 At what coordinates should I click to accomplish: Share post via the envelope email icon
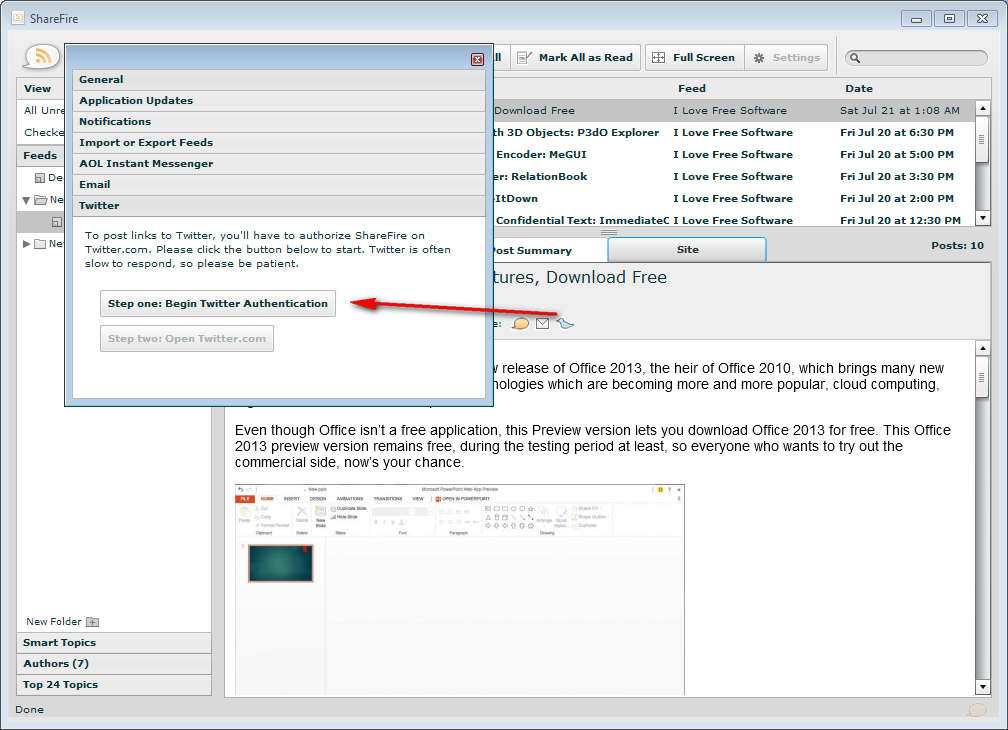coord(543,323)
